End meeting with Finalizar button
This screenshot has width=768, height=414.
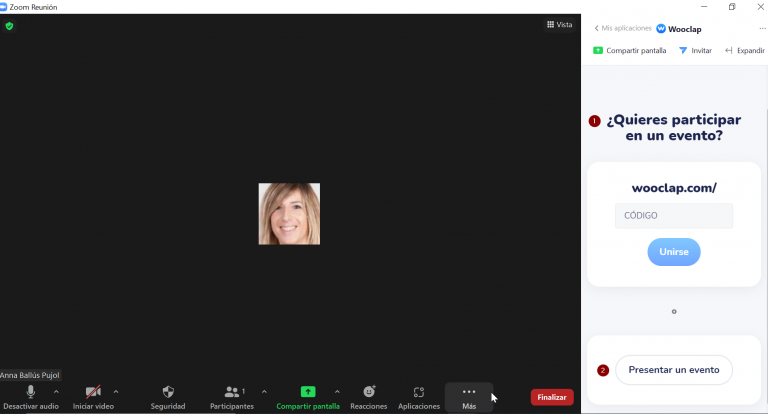tap(552, 397)
